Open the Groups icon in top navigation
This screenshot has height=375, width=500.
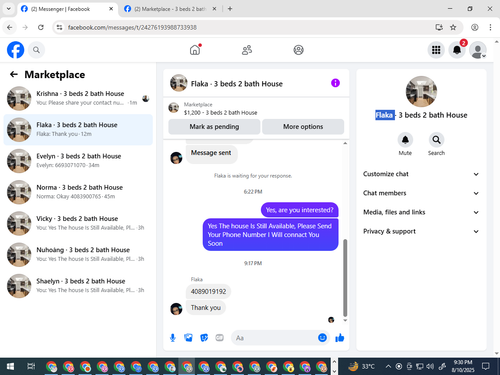tap(298, 50)
